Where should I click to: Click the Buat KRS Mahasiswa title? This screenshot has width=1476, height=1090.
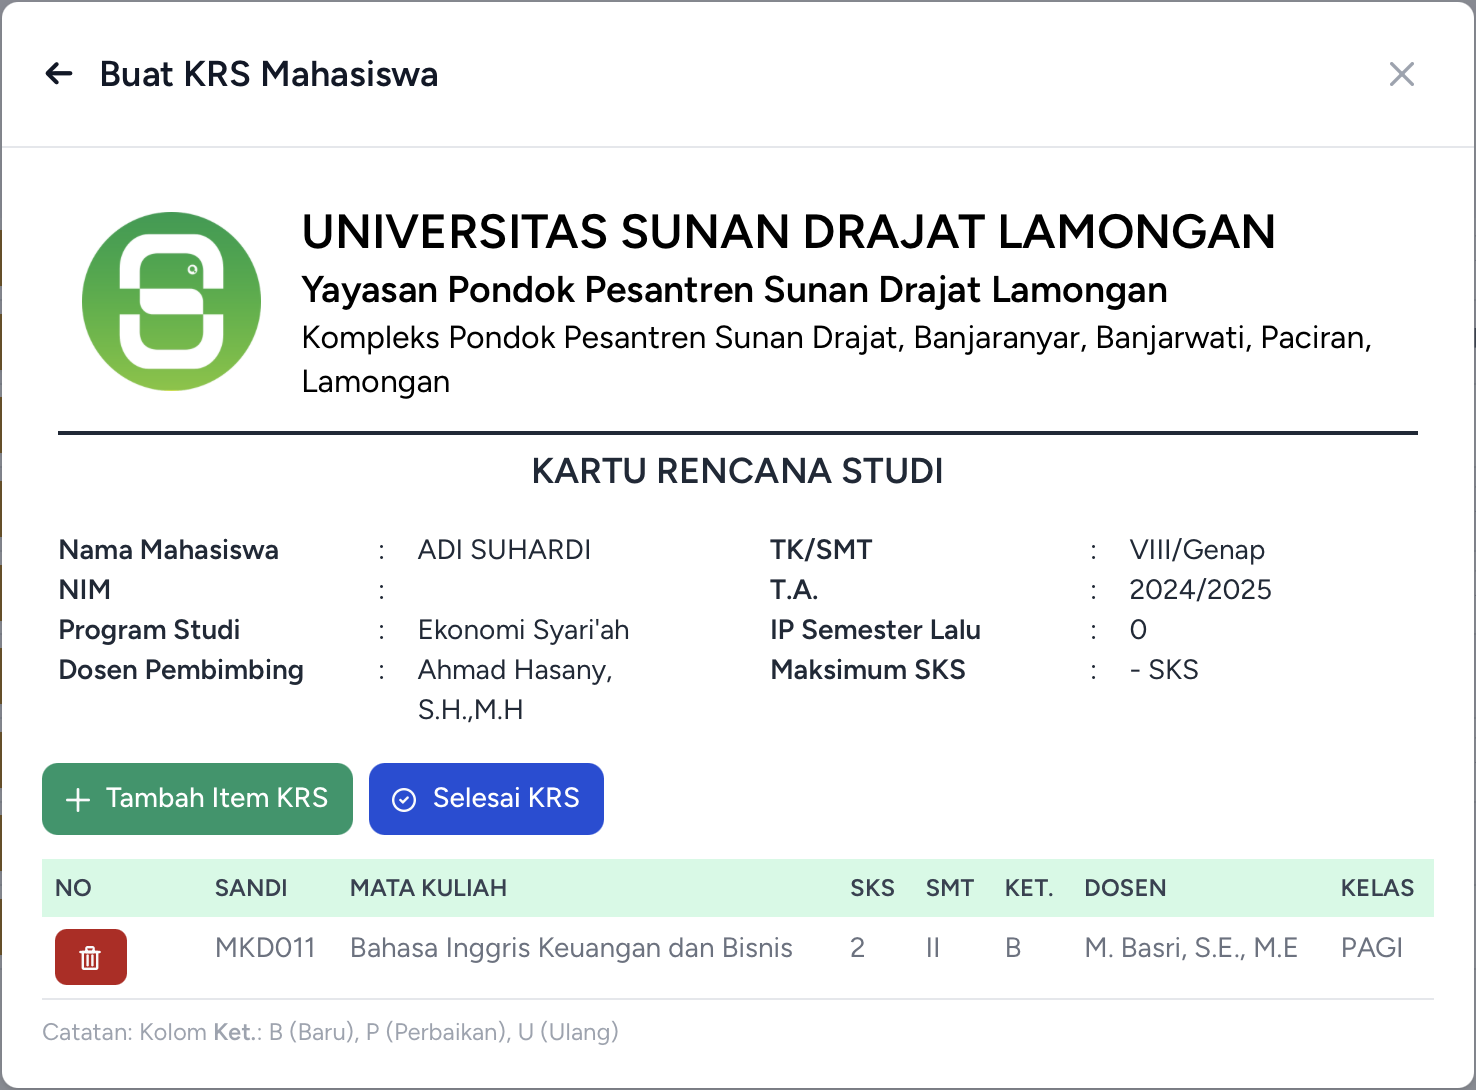(269, 74)
